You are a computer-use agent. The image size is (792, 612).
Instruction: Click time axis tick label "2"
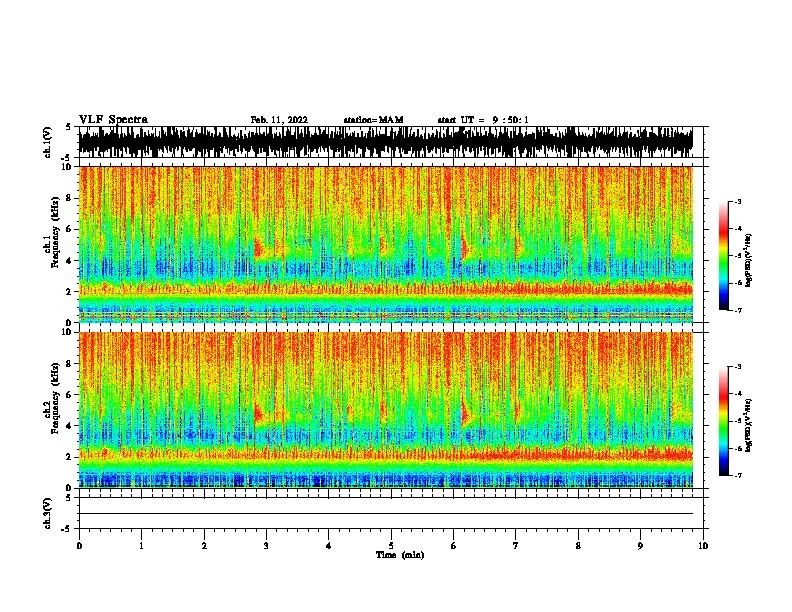[x=204, y=546]
